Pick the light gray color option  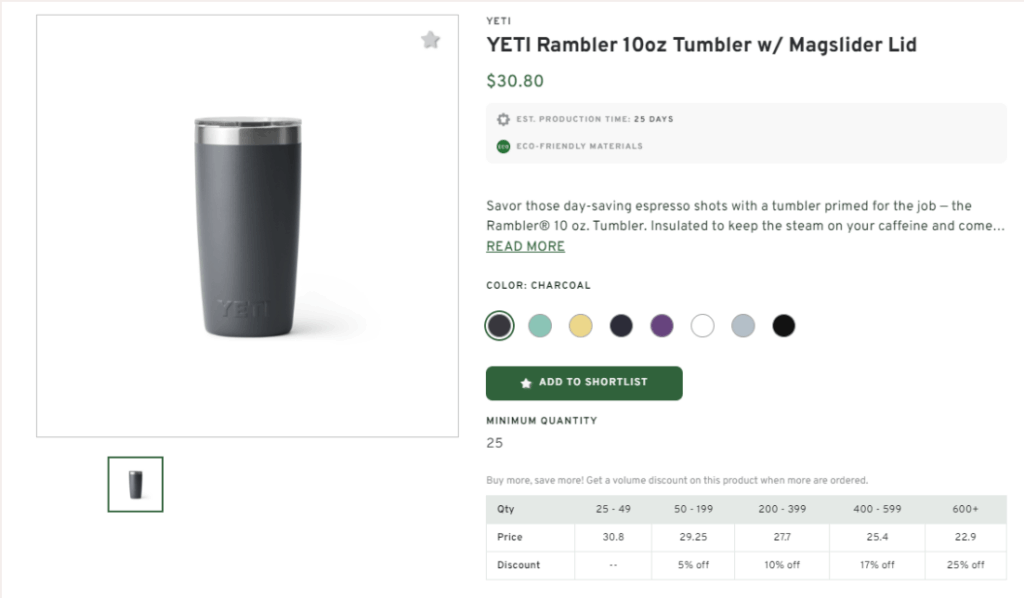click(743, 325)
